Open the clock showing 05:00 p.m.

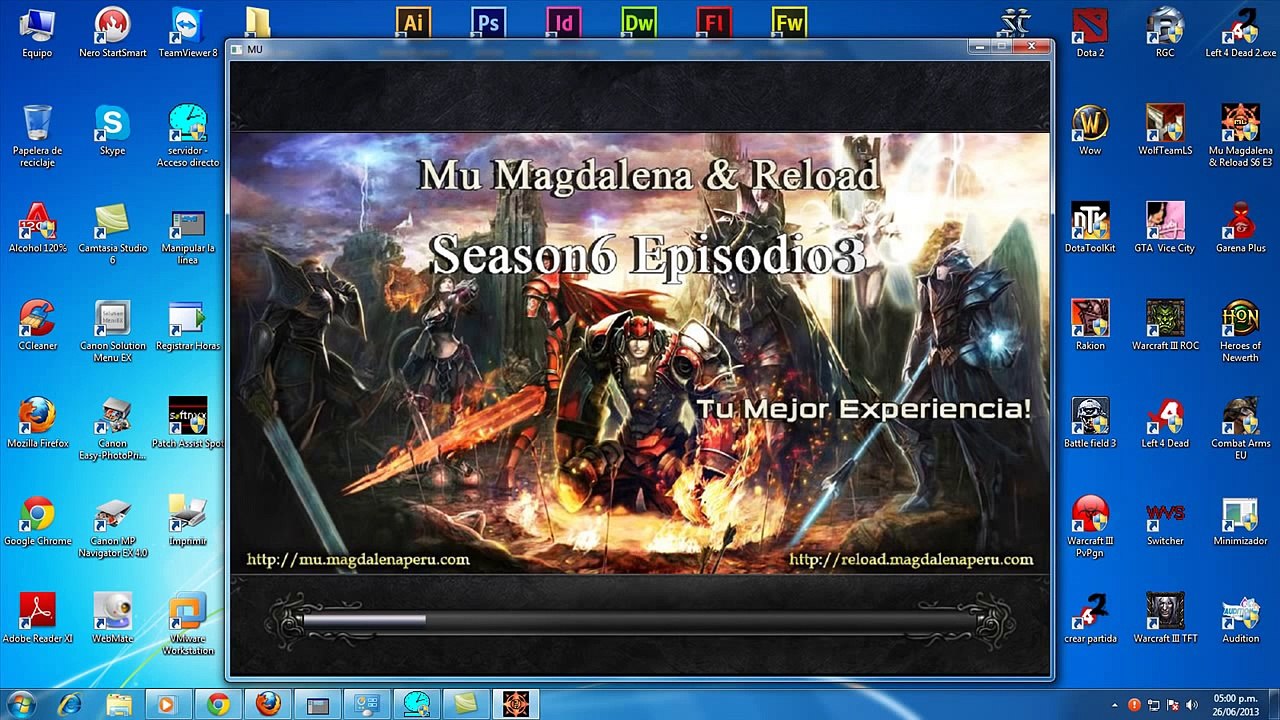[x=1236, y=705]
